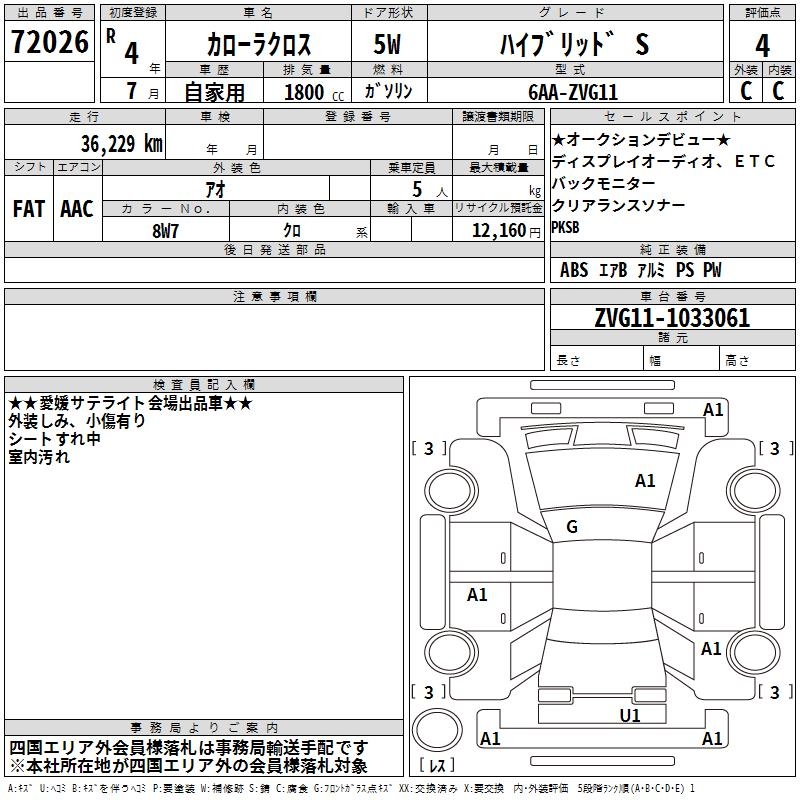Viewport: 800px width, 800px height.
Task: Select the クリアランスソナー sales point
Action: coord(618,205)
